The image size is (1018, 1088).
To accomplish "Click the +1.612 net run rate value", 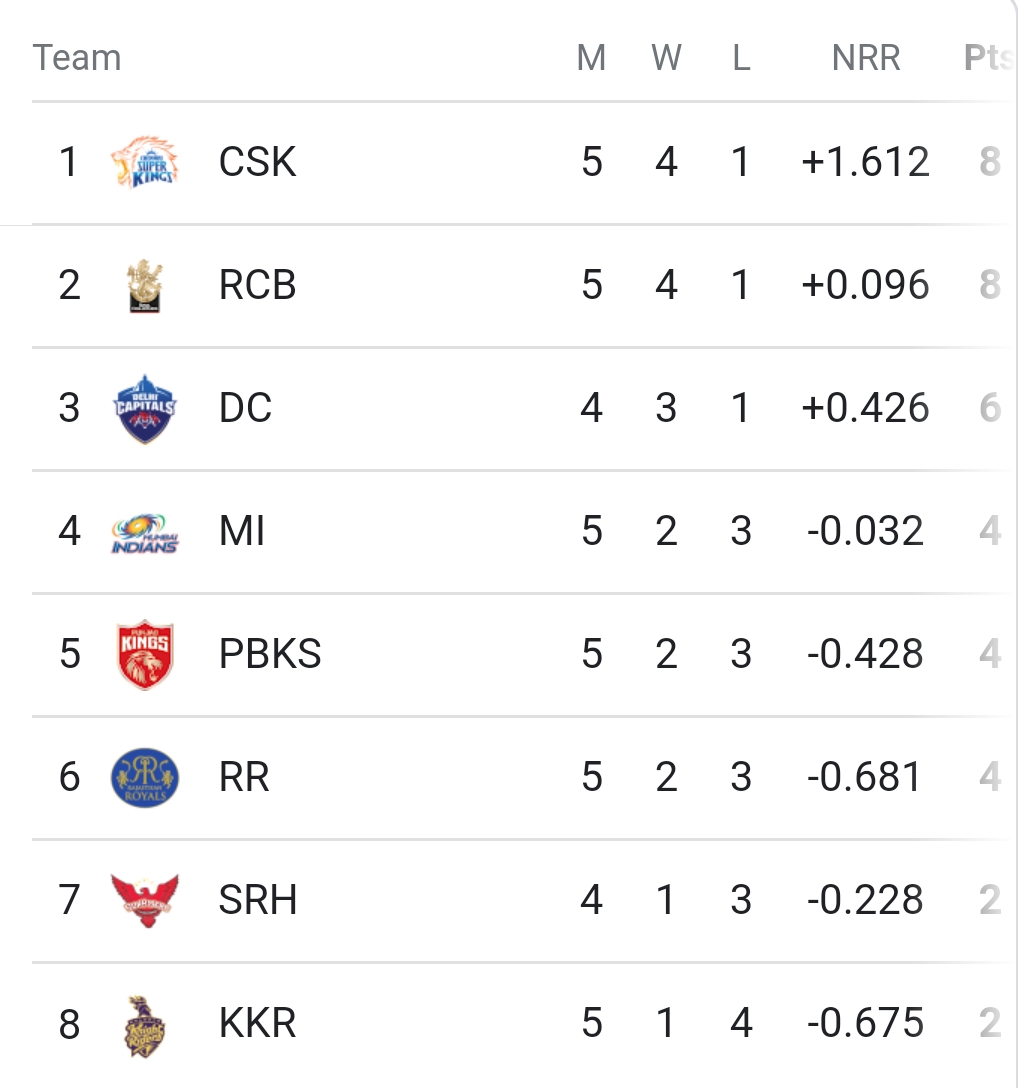I will [865, 162].
